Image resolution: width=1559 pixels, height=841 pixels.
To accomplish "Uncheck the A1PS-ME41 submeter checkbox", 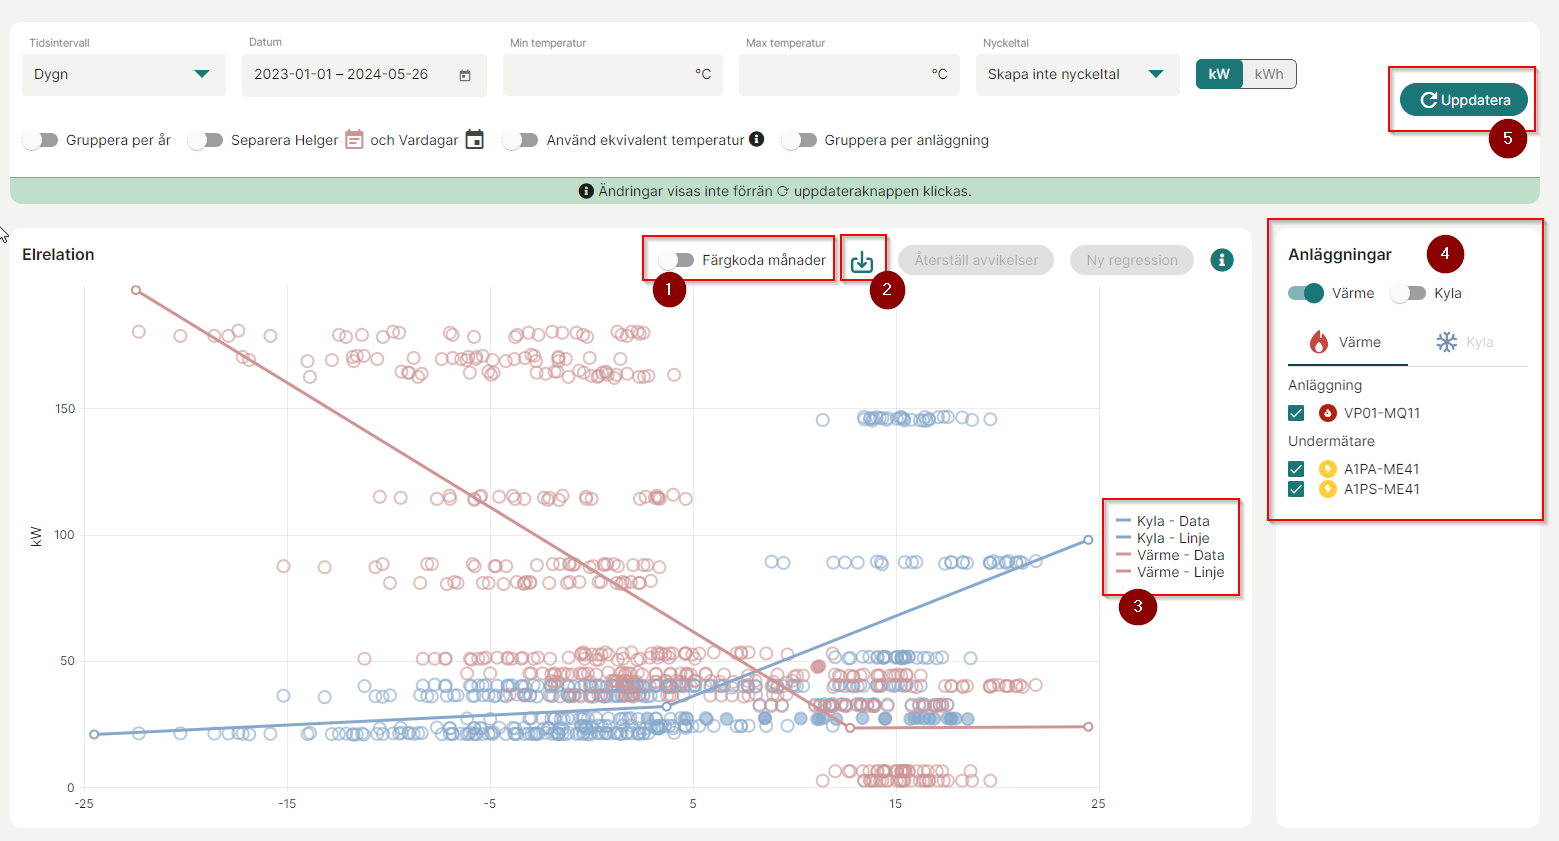I will (1297, 489).
